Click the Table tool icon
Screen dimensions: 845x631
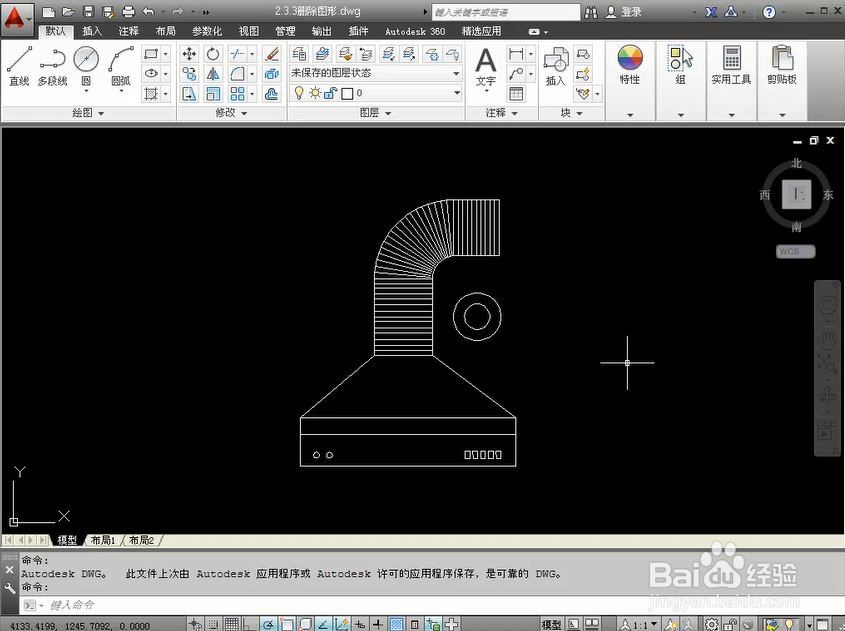click(516, 94)
